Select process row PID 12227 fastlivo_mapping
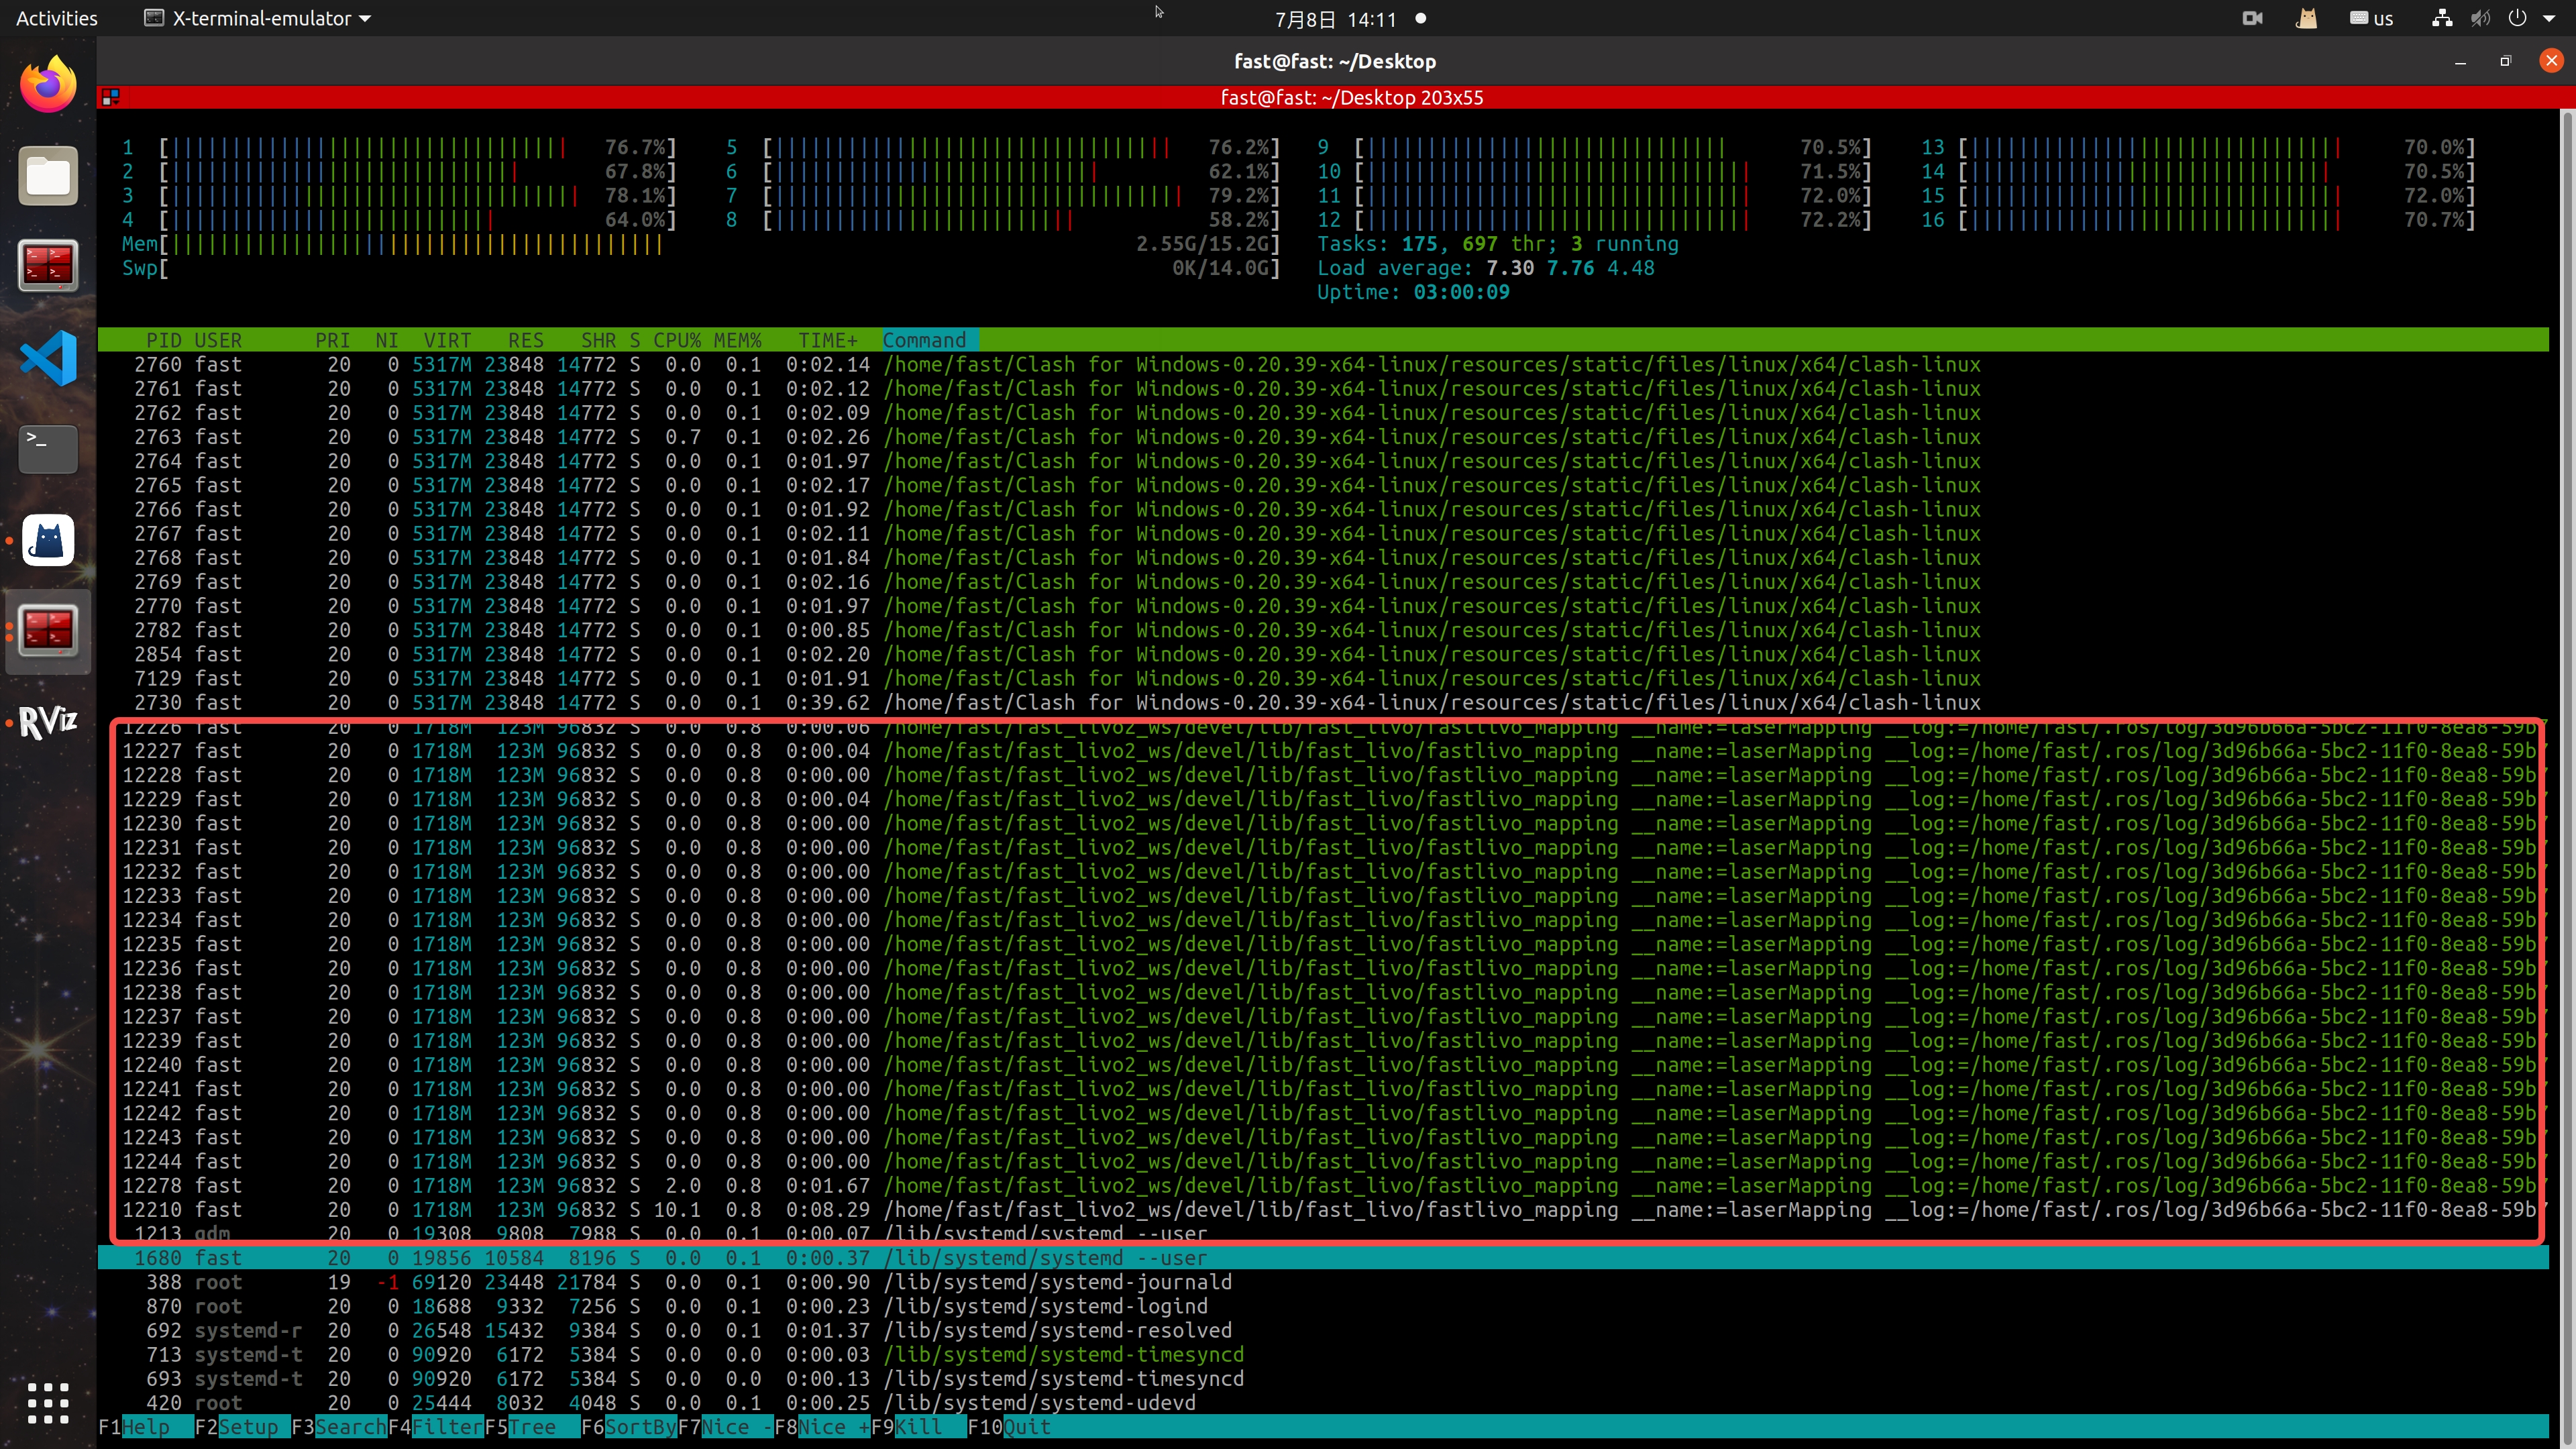Viewport: 2576px width, 1449px height. coord(1322,750)
